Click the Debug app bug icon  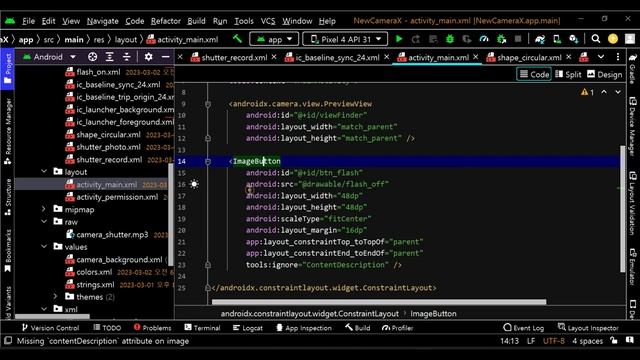pos(450,39)
